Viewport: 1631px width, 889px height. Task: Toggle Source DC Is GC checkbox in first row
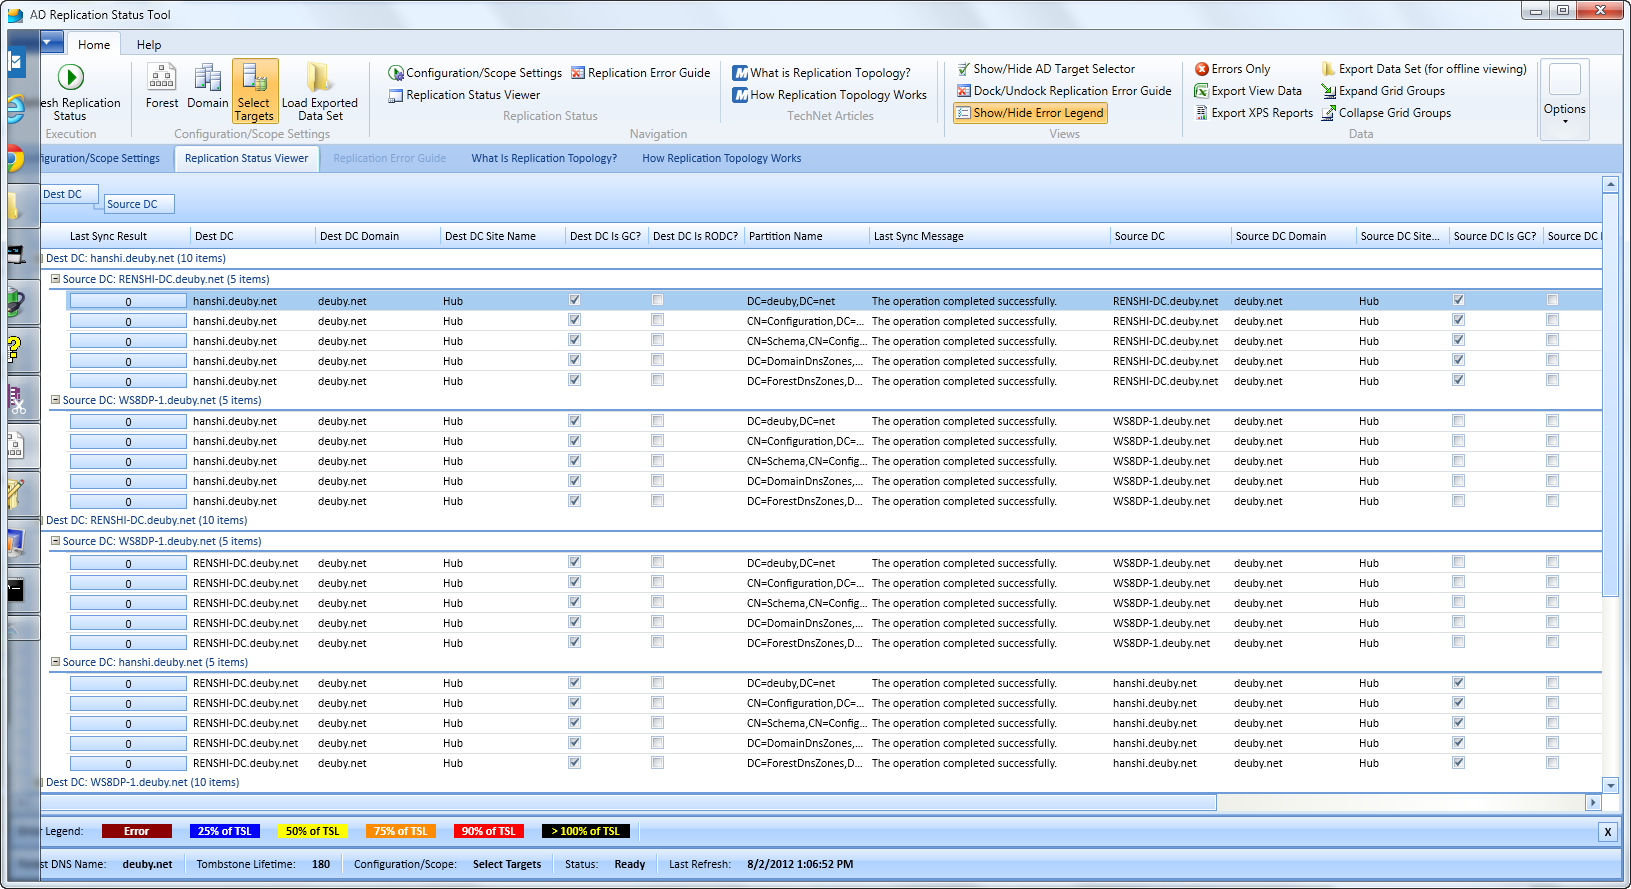[x=1458, y=300]
